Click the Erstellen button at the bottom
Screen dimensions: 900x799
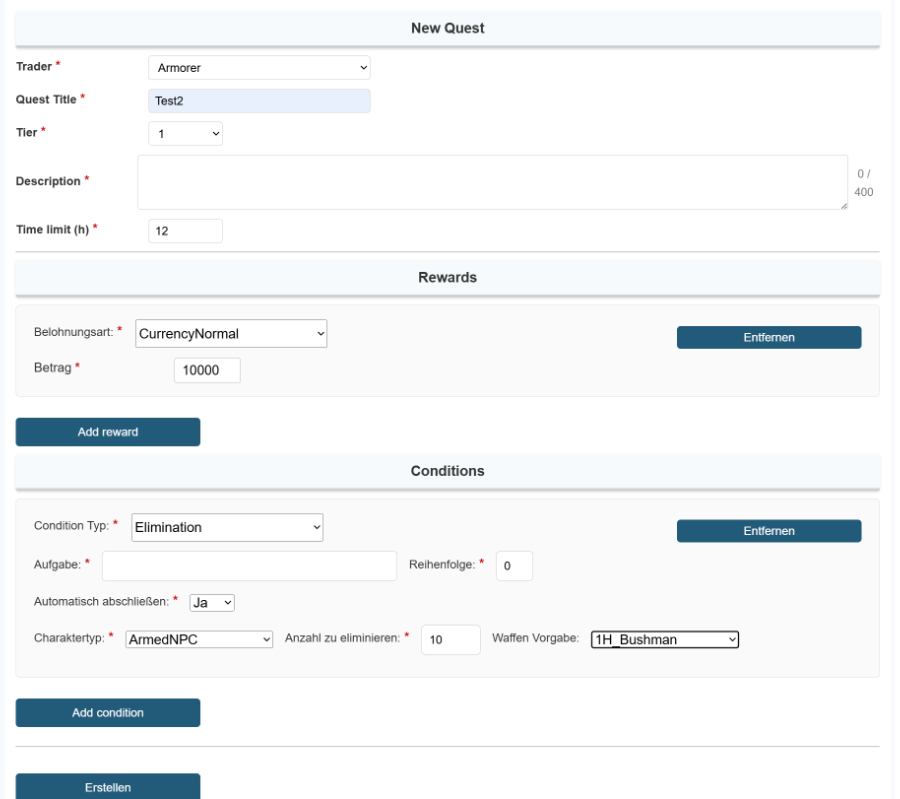pyautogui.click(x=106, y=787)
